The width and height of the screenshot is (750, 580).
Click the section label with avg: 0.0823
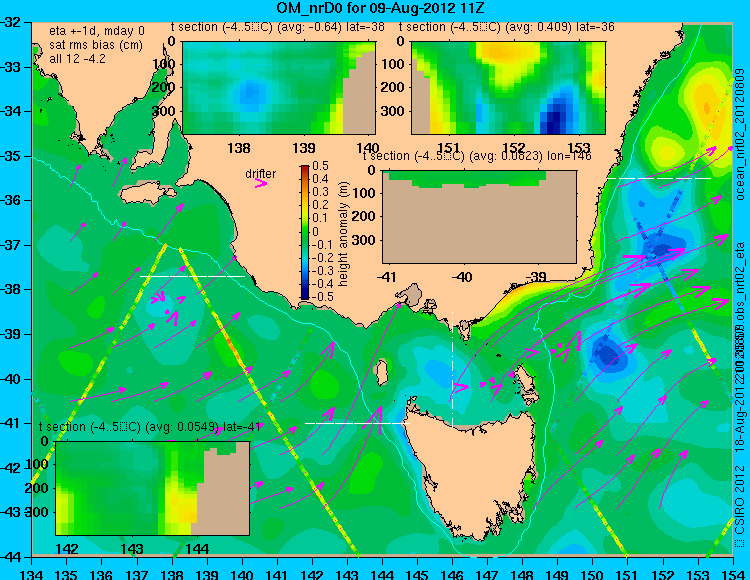click(x=477, y=156)
